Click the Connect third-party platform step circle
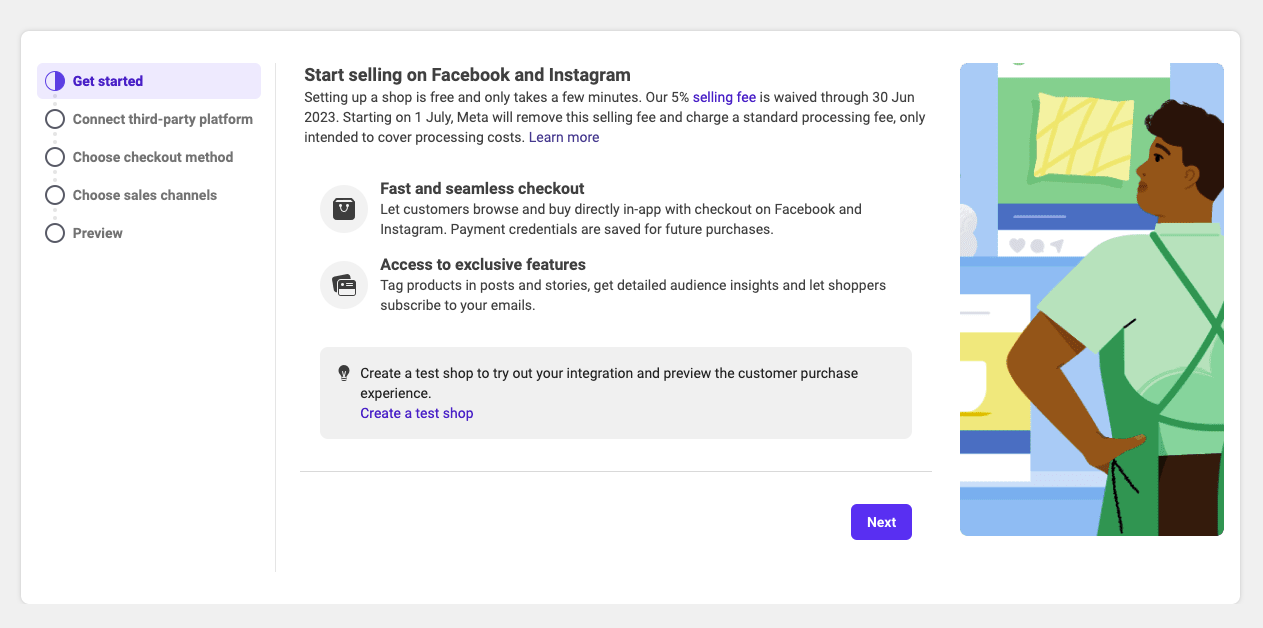Viewport: 1263px width, 628px height. coord(55,118)
